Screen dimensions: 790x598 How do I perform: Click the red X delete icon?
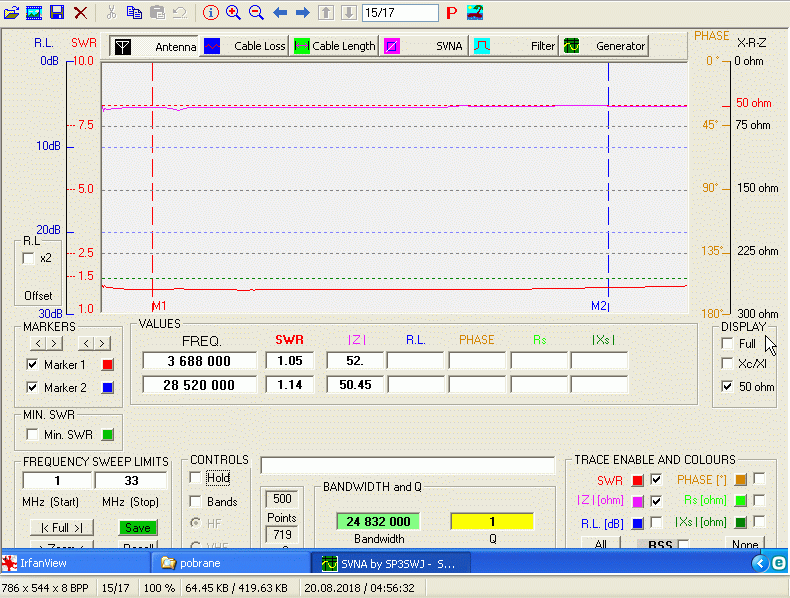click(x=80, y=13)
